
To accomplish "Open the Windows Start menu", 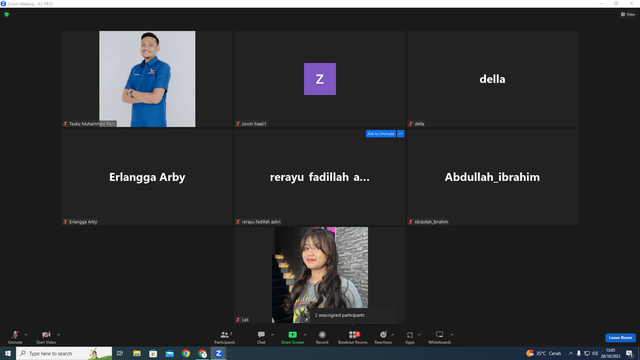I will pyautogui.click(x=8, y=353).
